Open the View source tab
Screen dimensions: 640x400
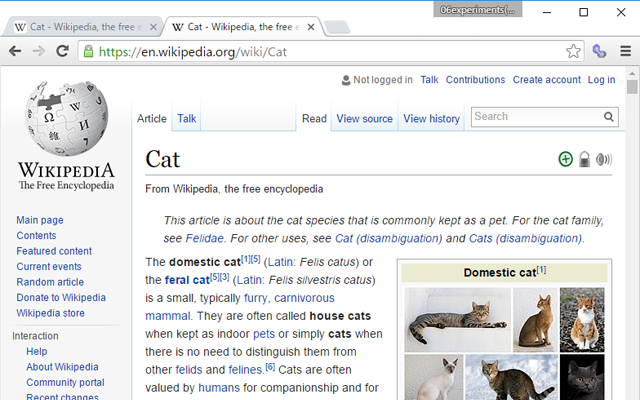pos(364,119)
